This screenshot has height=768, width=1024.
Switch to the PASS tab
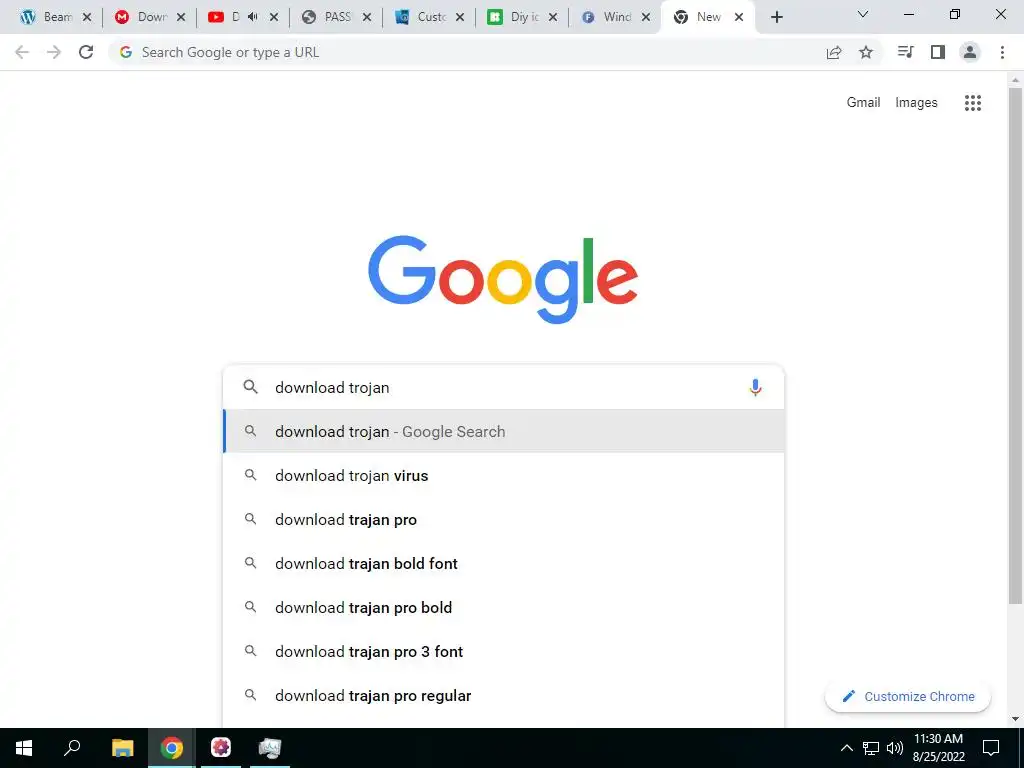336,17
